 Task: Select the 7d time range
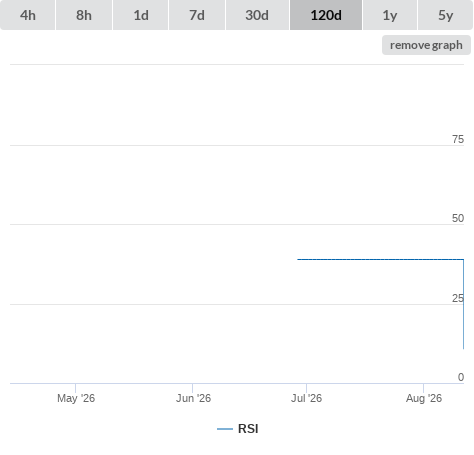pyautogui.click(x=197, y=15)
